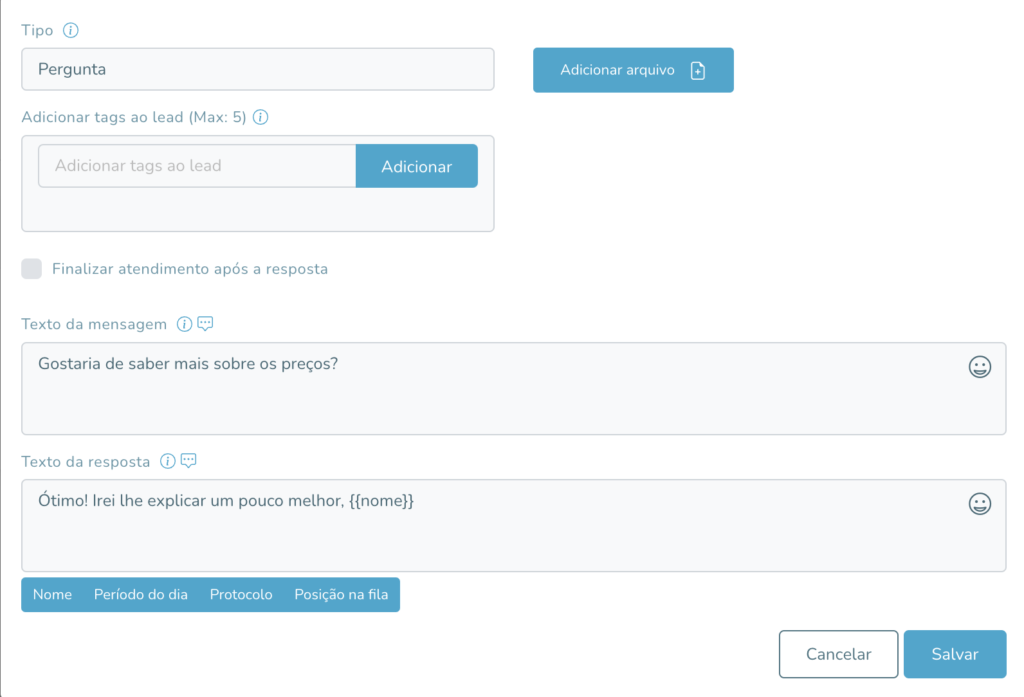The width and height of the screenshot is (1024, 697).
Task: Click the Salvar button
Action: (x=955, y=654)
